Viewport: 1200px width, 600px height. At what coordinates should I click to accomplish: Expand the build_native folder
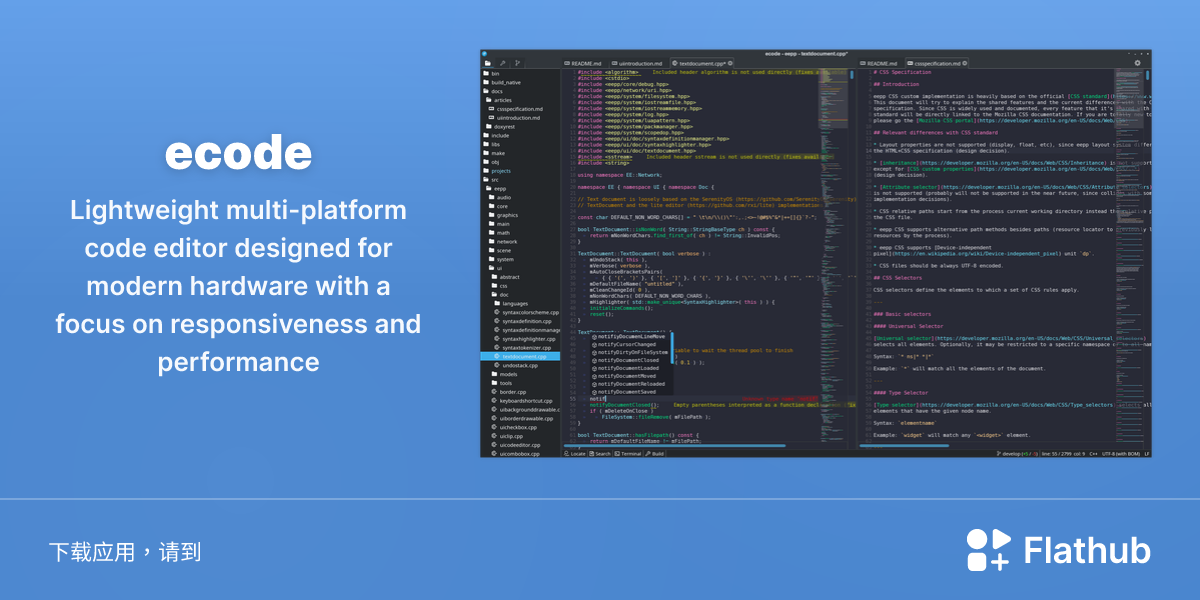click(x=504, y=82)
